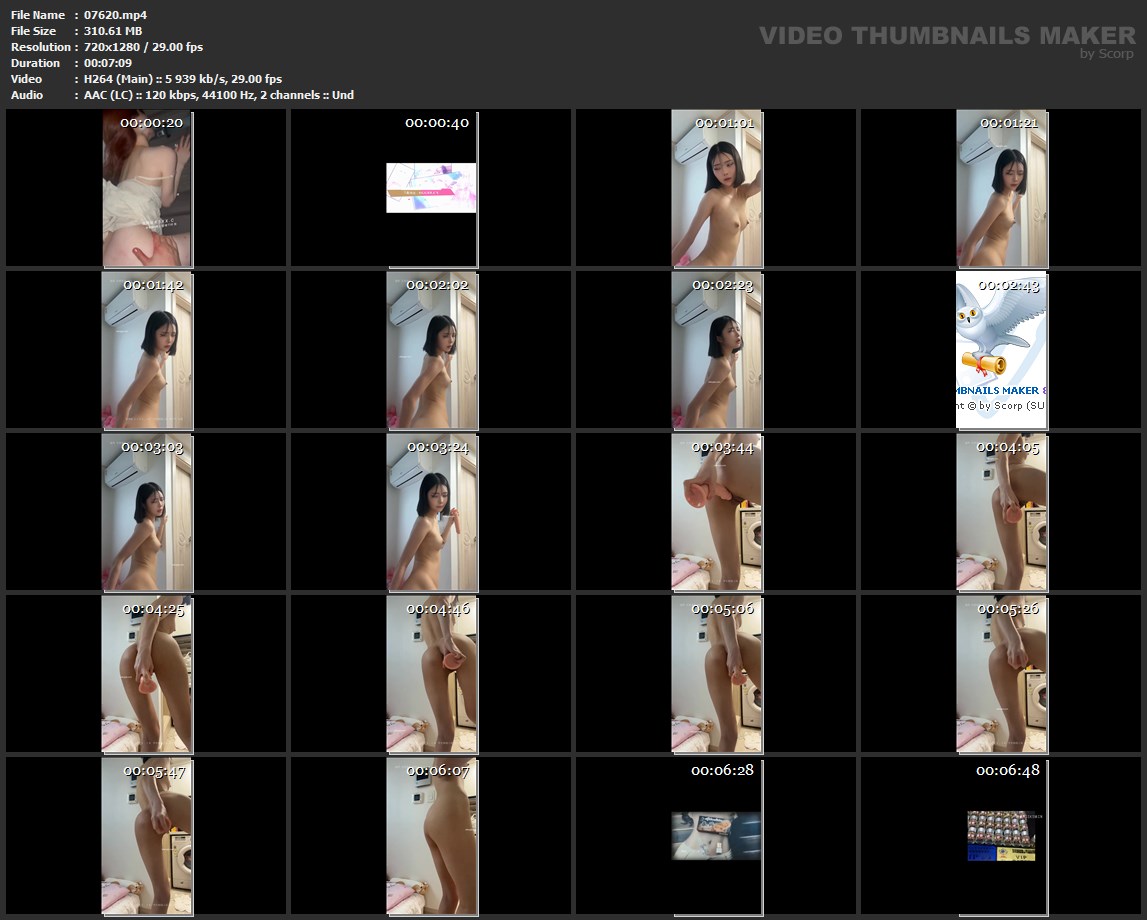
Task: Open the thumbnail at 00:02:43
Action: click(1001, 350)
